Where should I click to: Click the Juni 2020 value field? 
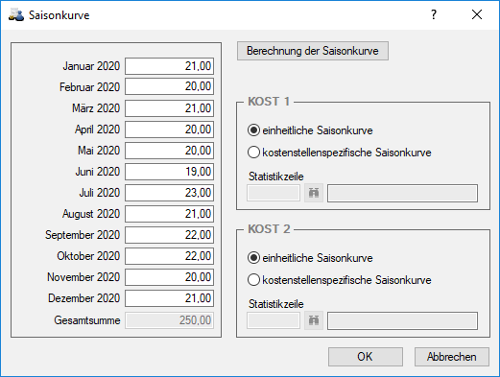pyautogui.click(x=169, y=172)
